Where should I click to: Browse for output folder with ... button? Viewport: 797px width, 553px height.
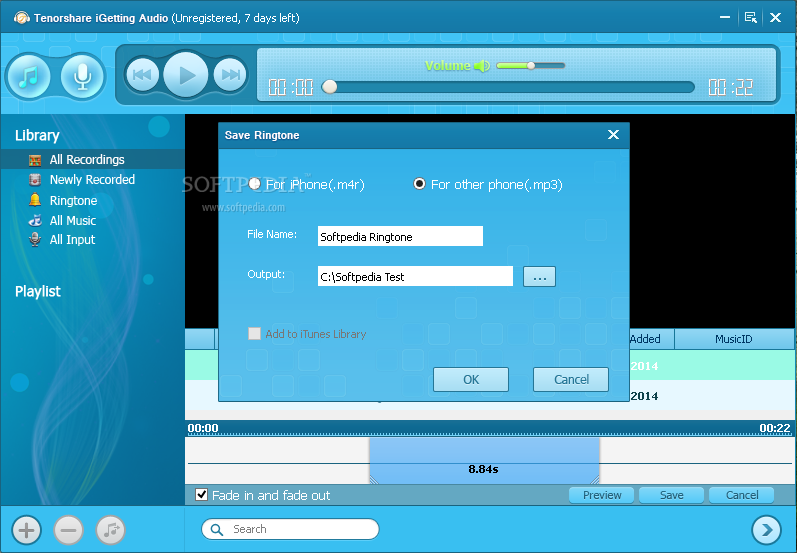539,276
